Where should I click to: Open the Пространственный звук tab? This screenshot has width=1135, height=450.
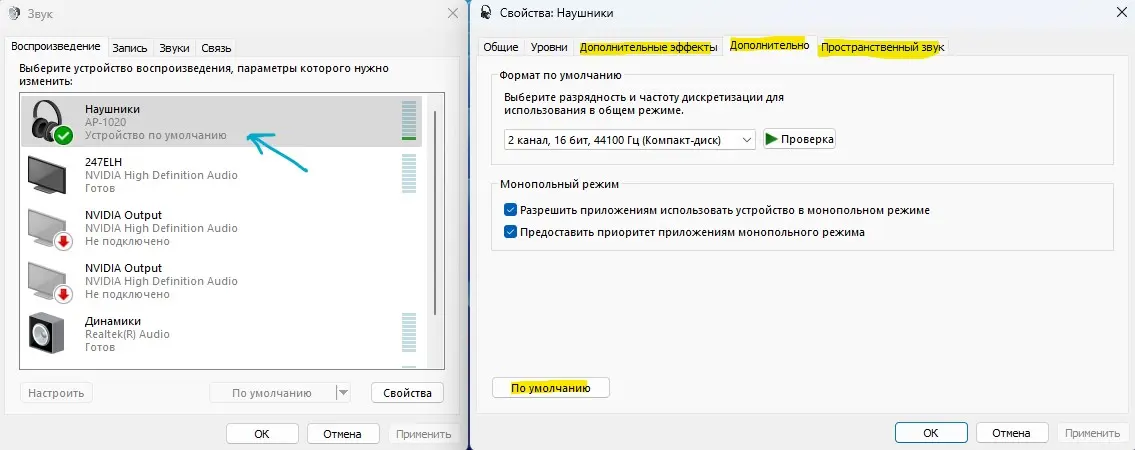point(882,47)
